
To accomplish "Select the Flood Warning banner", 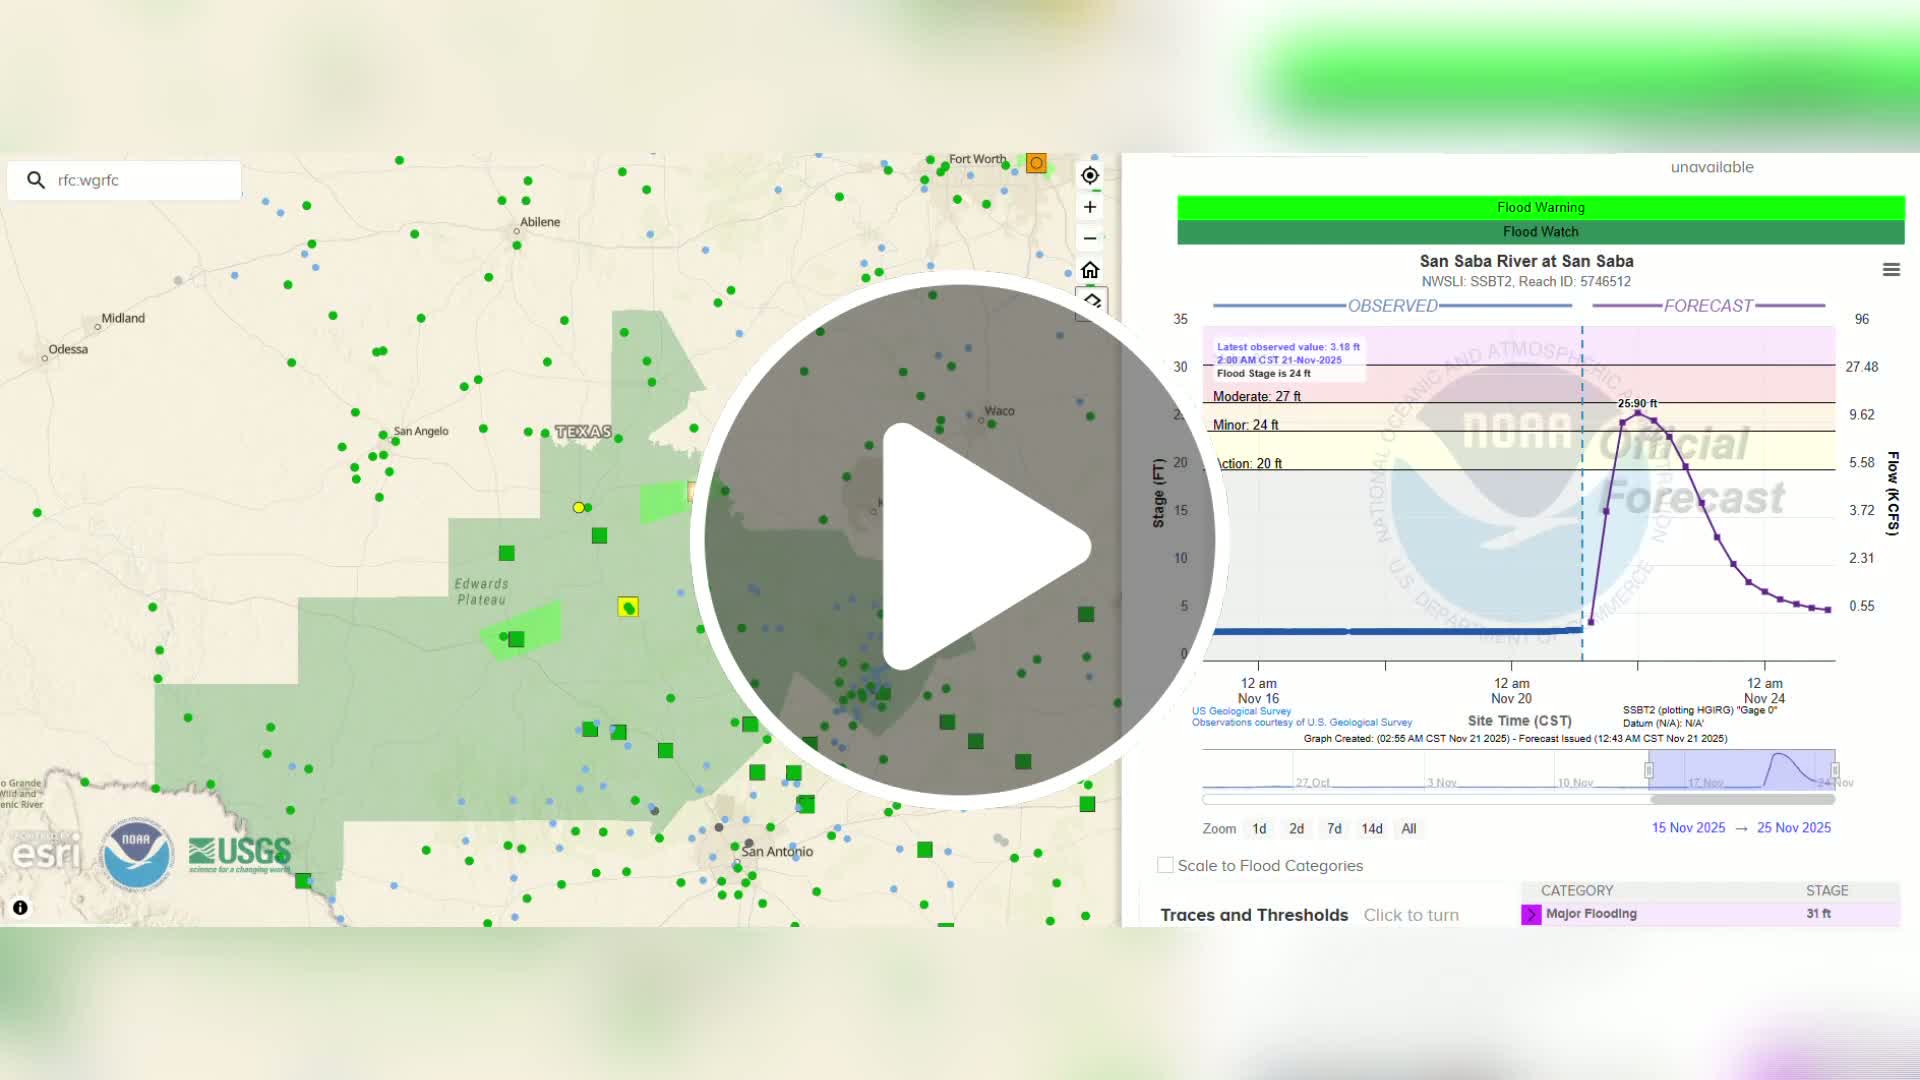I will pos(1540,207).
